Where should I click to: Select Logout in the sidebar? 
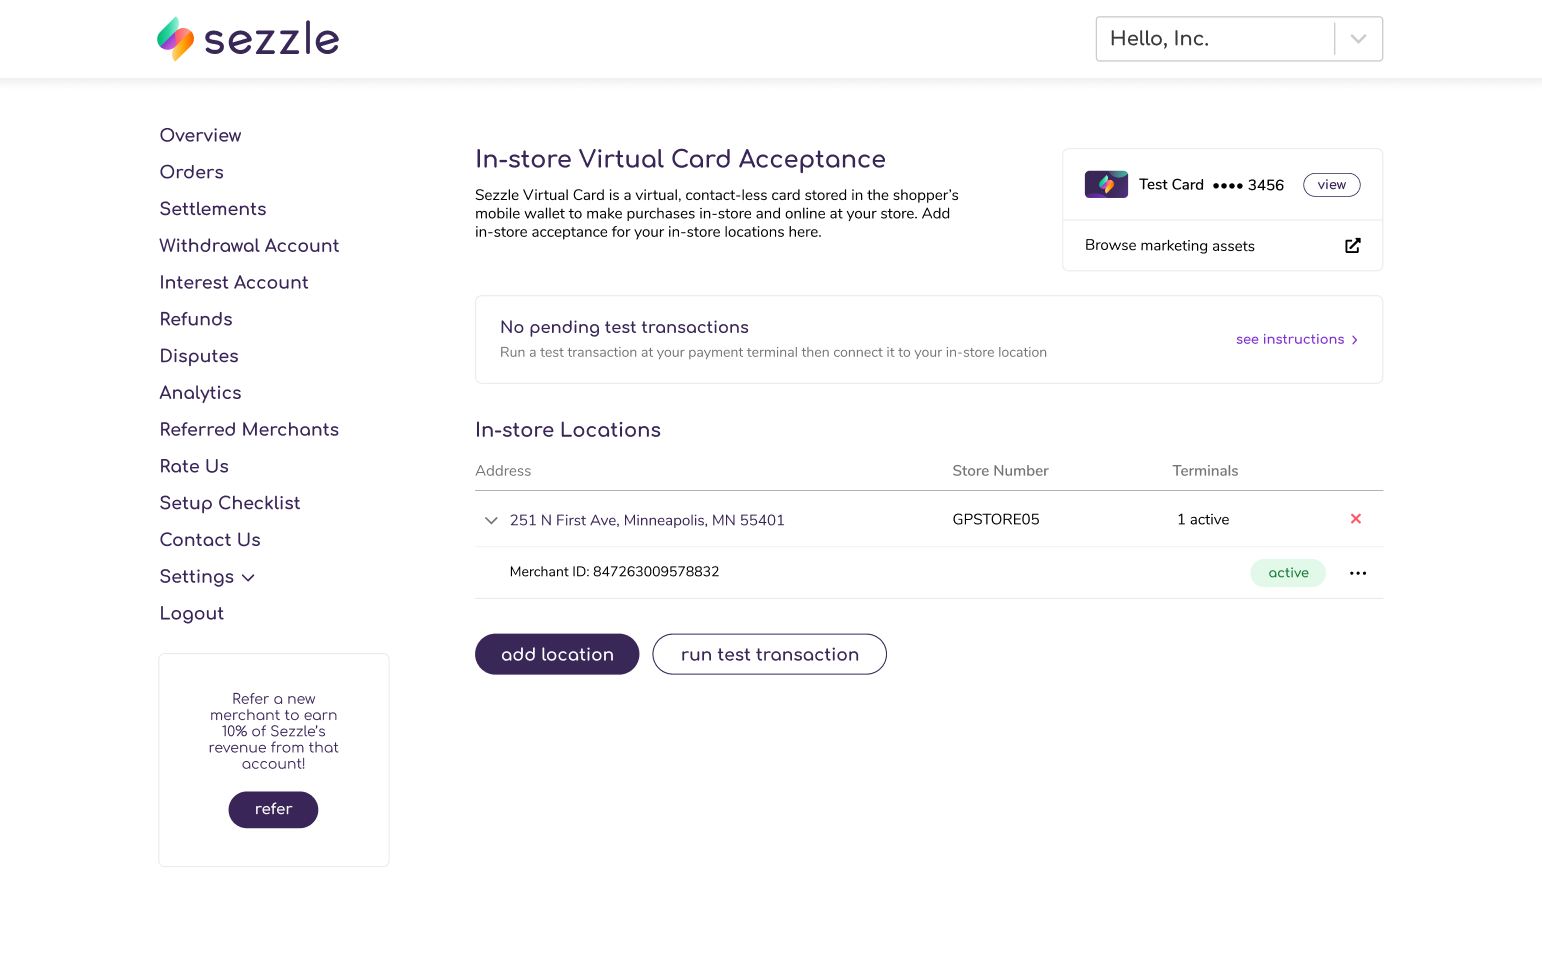click(192, 614)
